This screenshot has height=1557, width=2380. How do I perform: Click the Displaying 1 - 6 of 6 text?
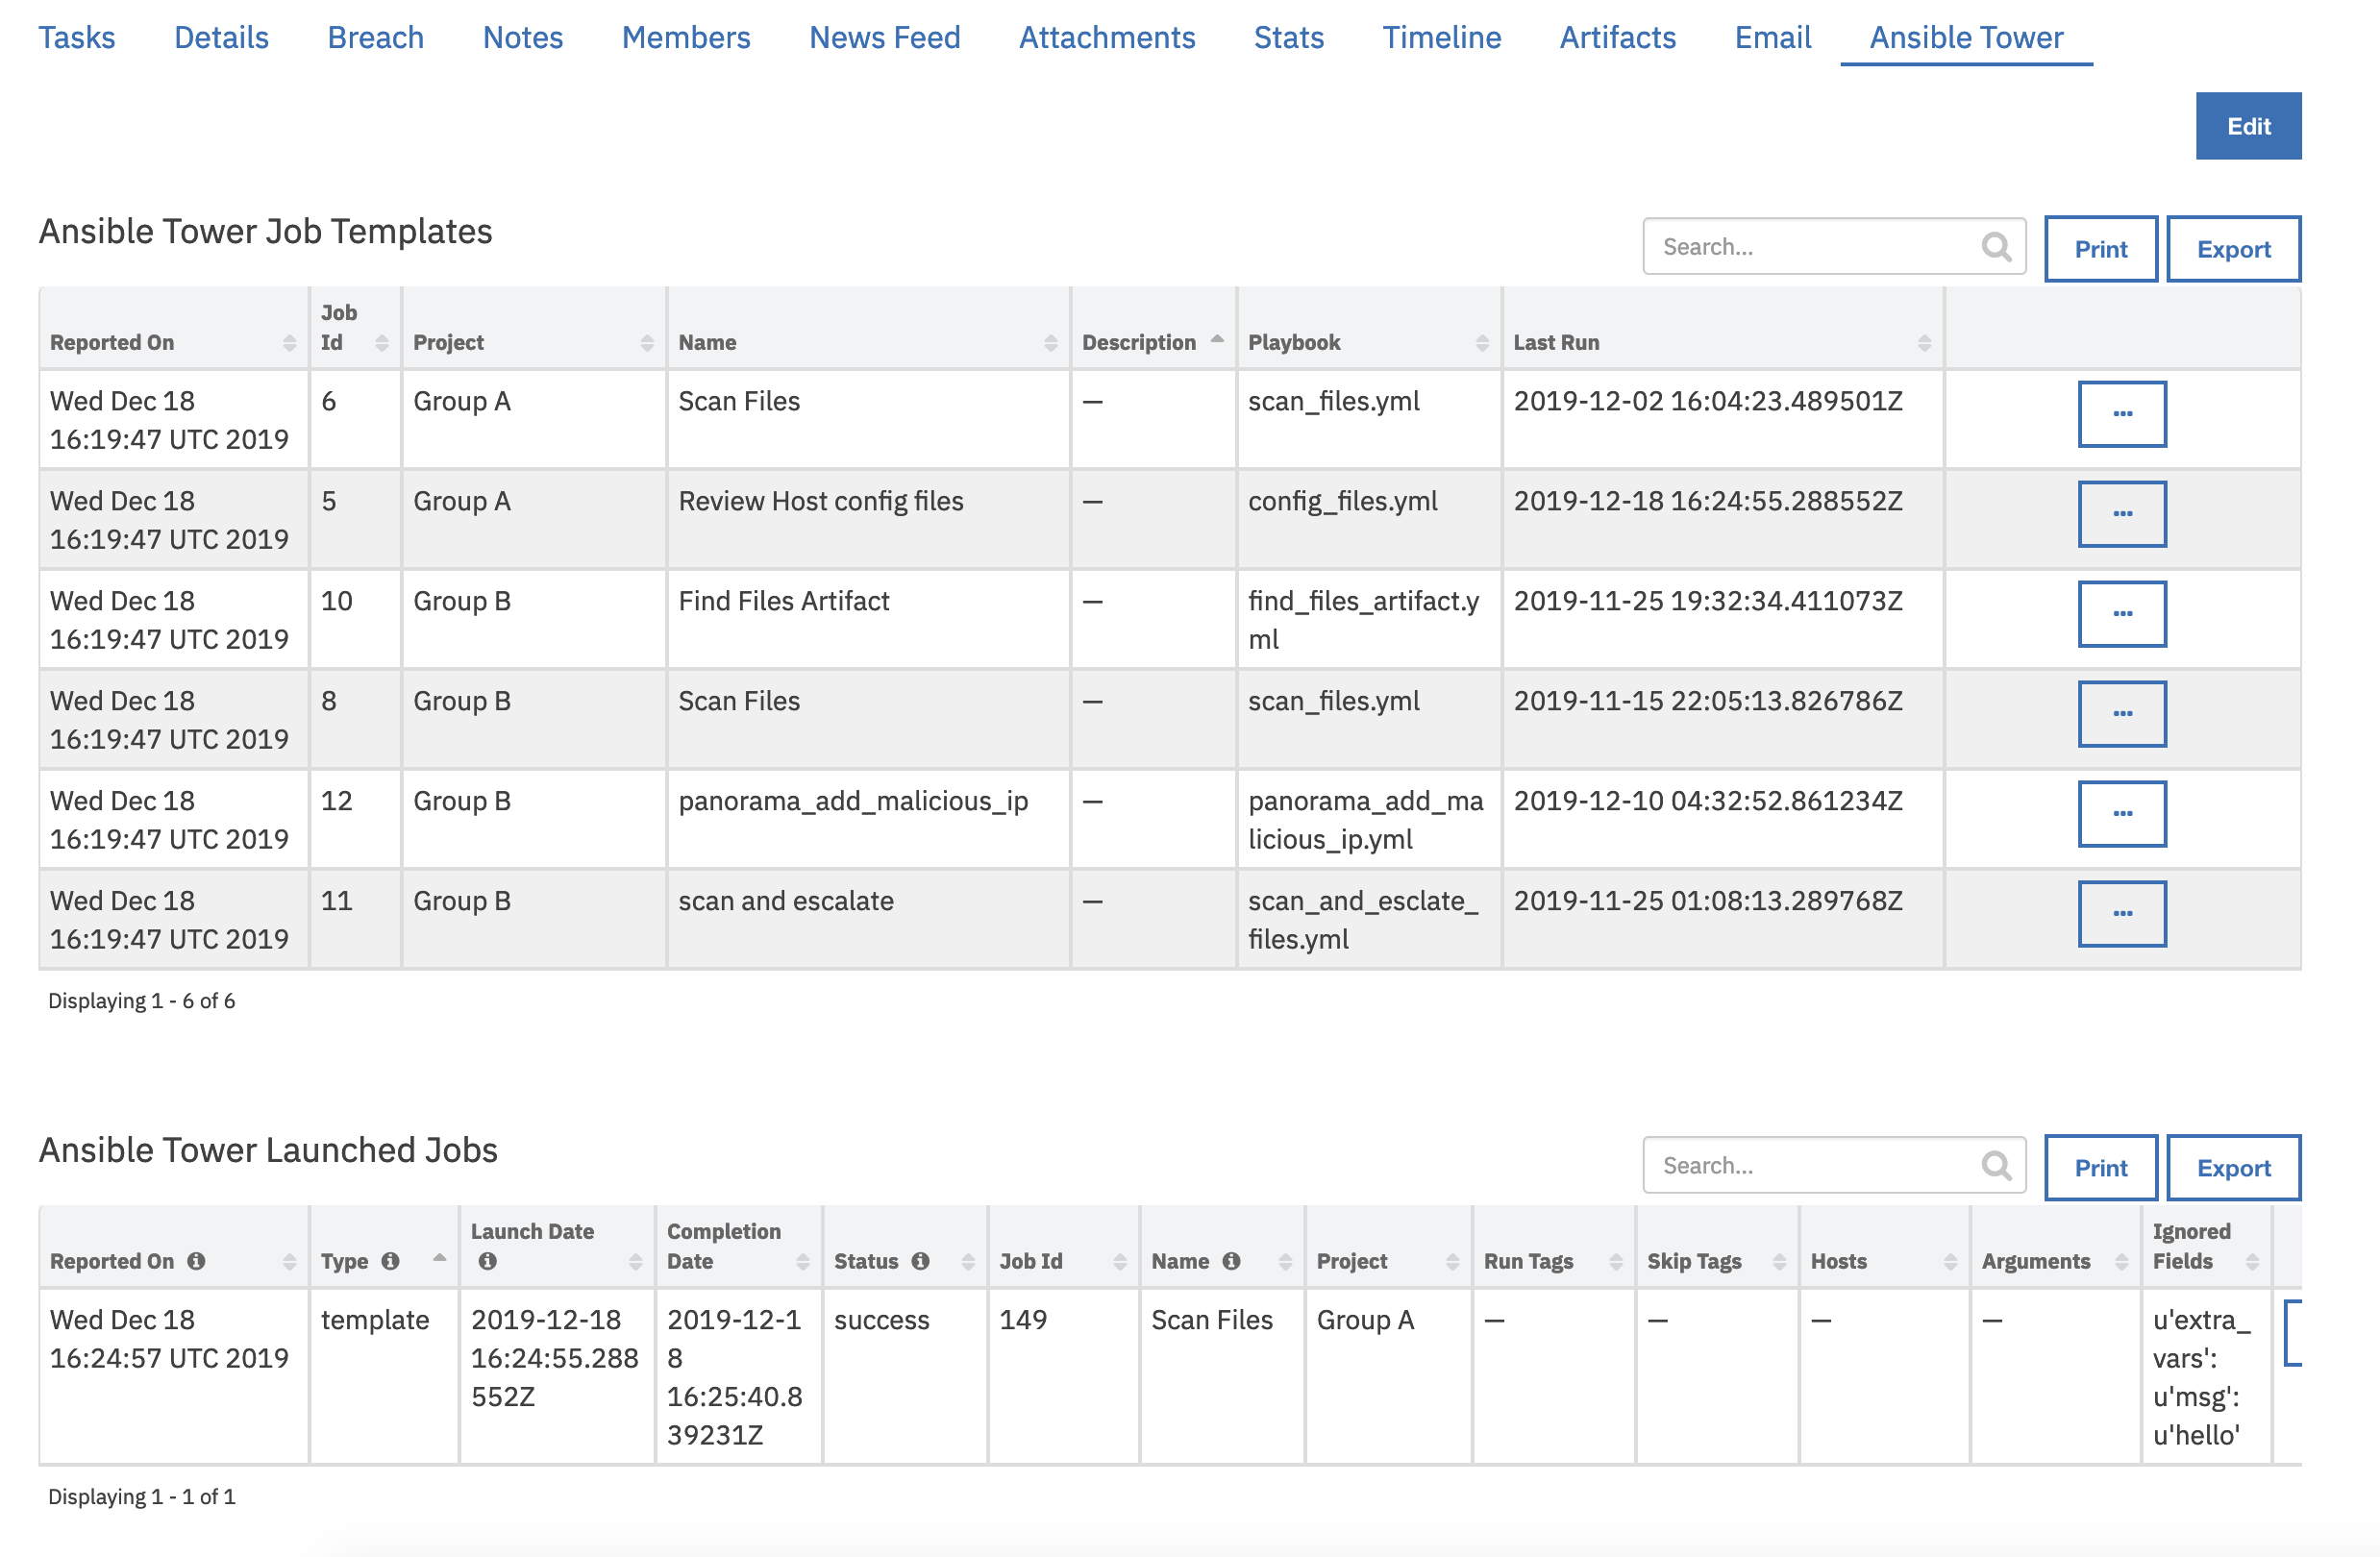pos(141,1001)
